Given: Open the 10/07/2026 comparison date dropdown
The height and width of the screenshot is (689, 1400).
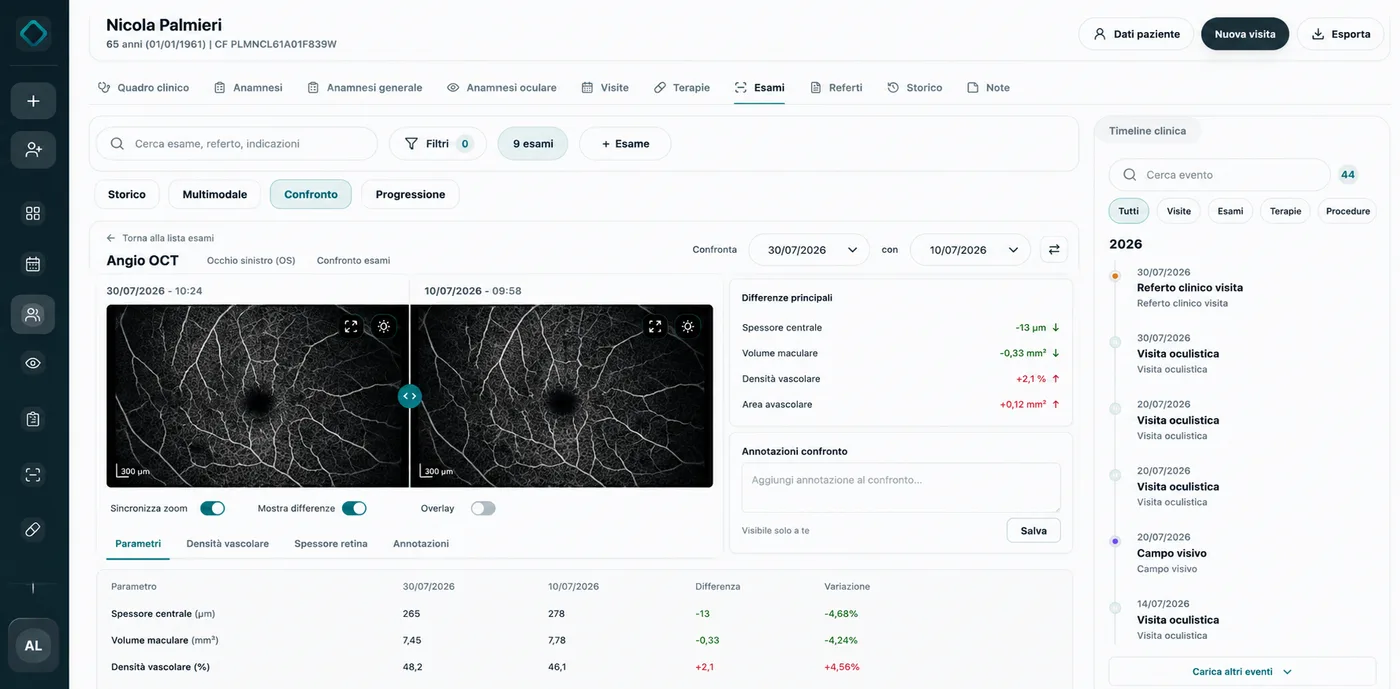Looking at the screenshot, I should point(970,250).
